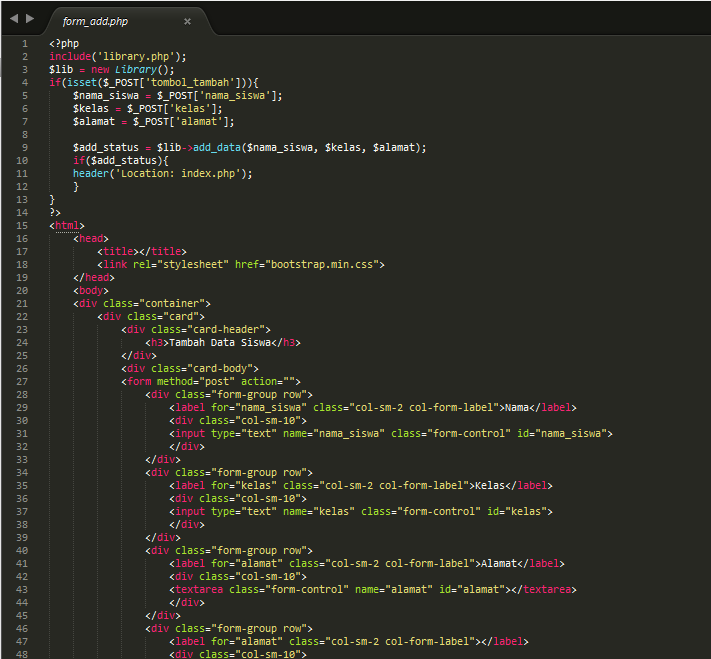Click div class="container" line
Image resolution: width=711 pixels, height=659 pixels.
[x=141, y=304]
